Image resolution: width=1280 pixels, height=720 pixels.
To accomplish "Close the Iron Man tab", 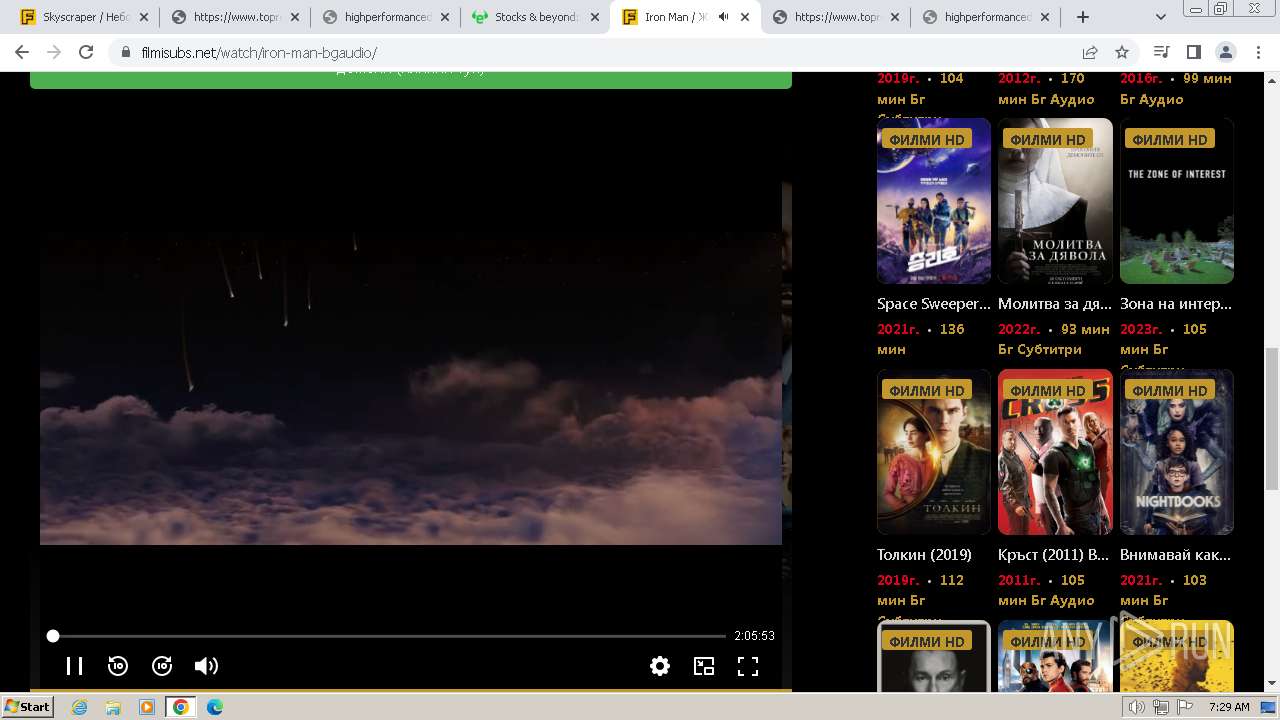I will click(744, 17).
